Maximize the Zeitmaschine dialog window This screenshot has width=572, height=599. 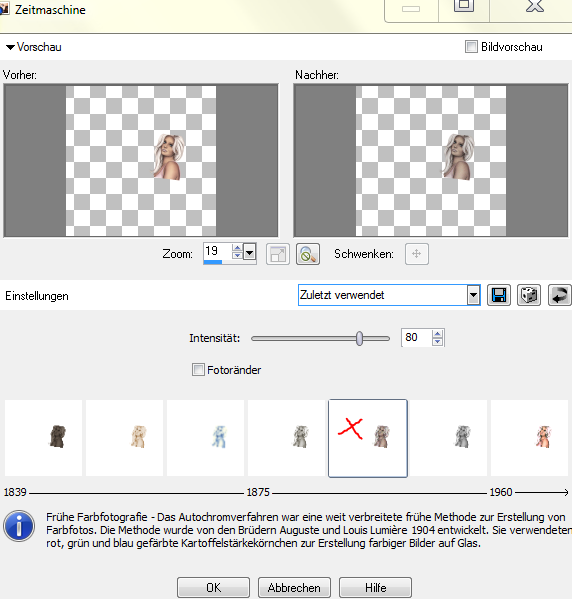[464, 7]
